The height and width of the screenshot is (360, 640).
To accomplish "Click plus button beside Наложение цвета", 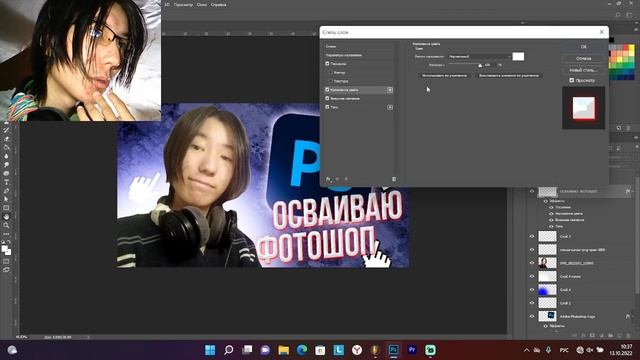I will 390,90.
